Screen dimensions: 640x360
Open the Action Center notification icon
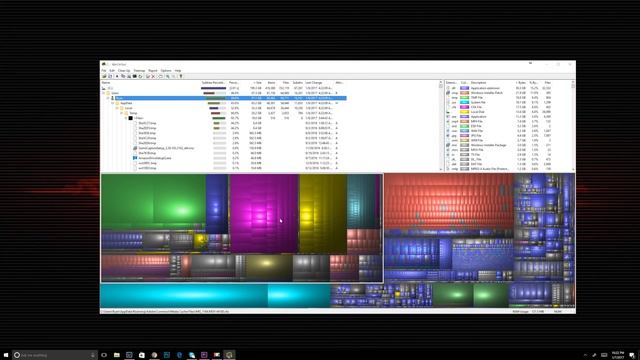coord(632,355)
